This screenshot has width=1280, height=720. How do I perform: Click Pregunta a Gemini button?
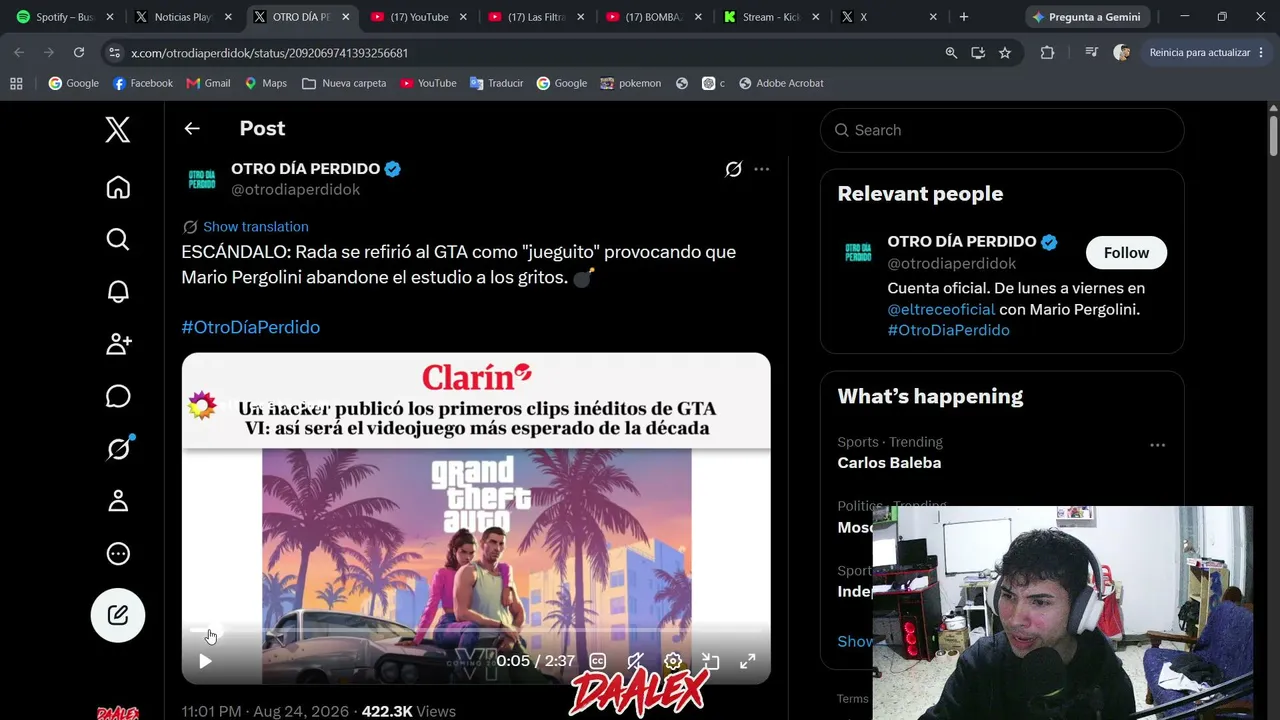pos(1086,17)
